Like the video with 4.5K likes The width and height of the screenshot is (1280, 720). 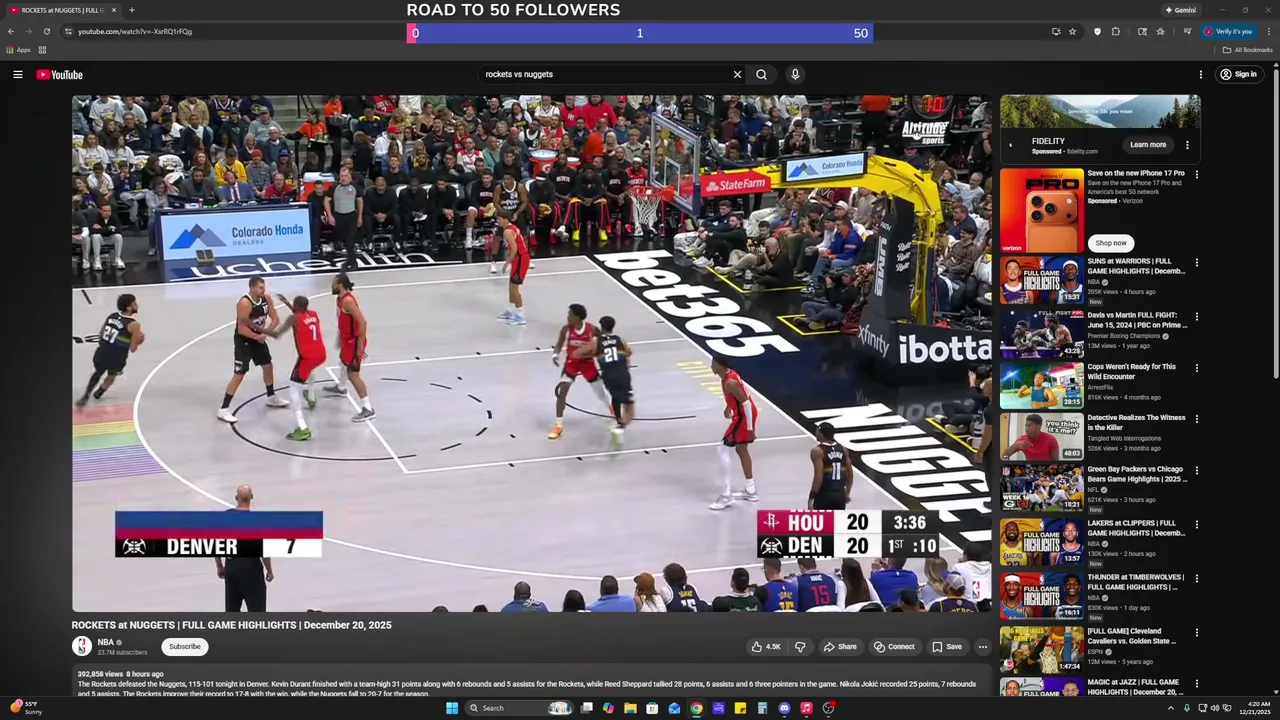pos(766,647)
